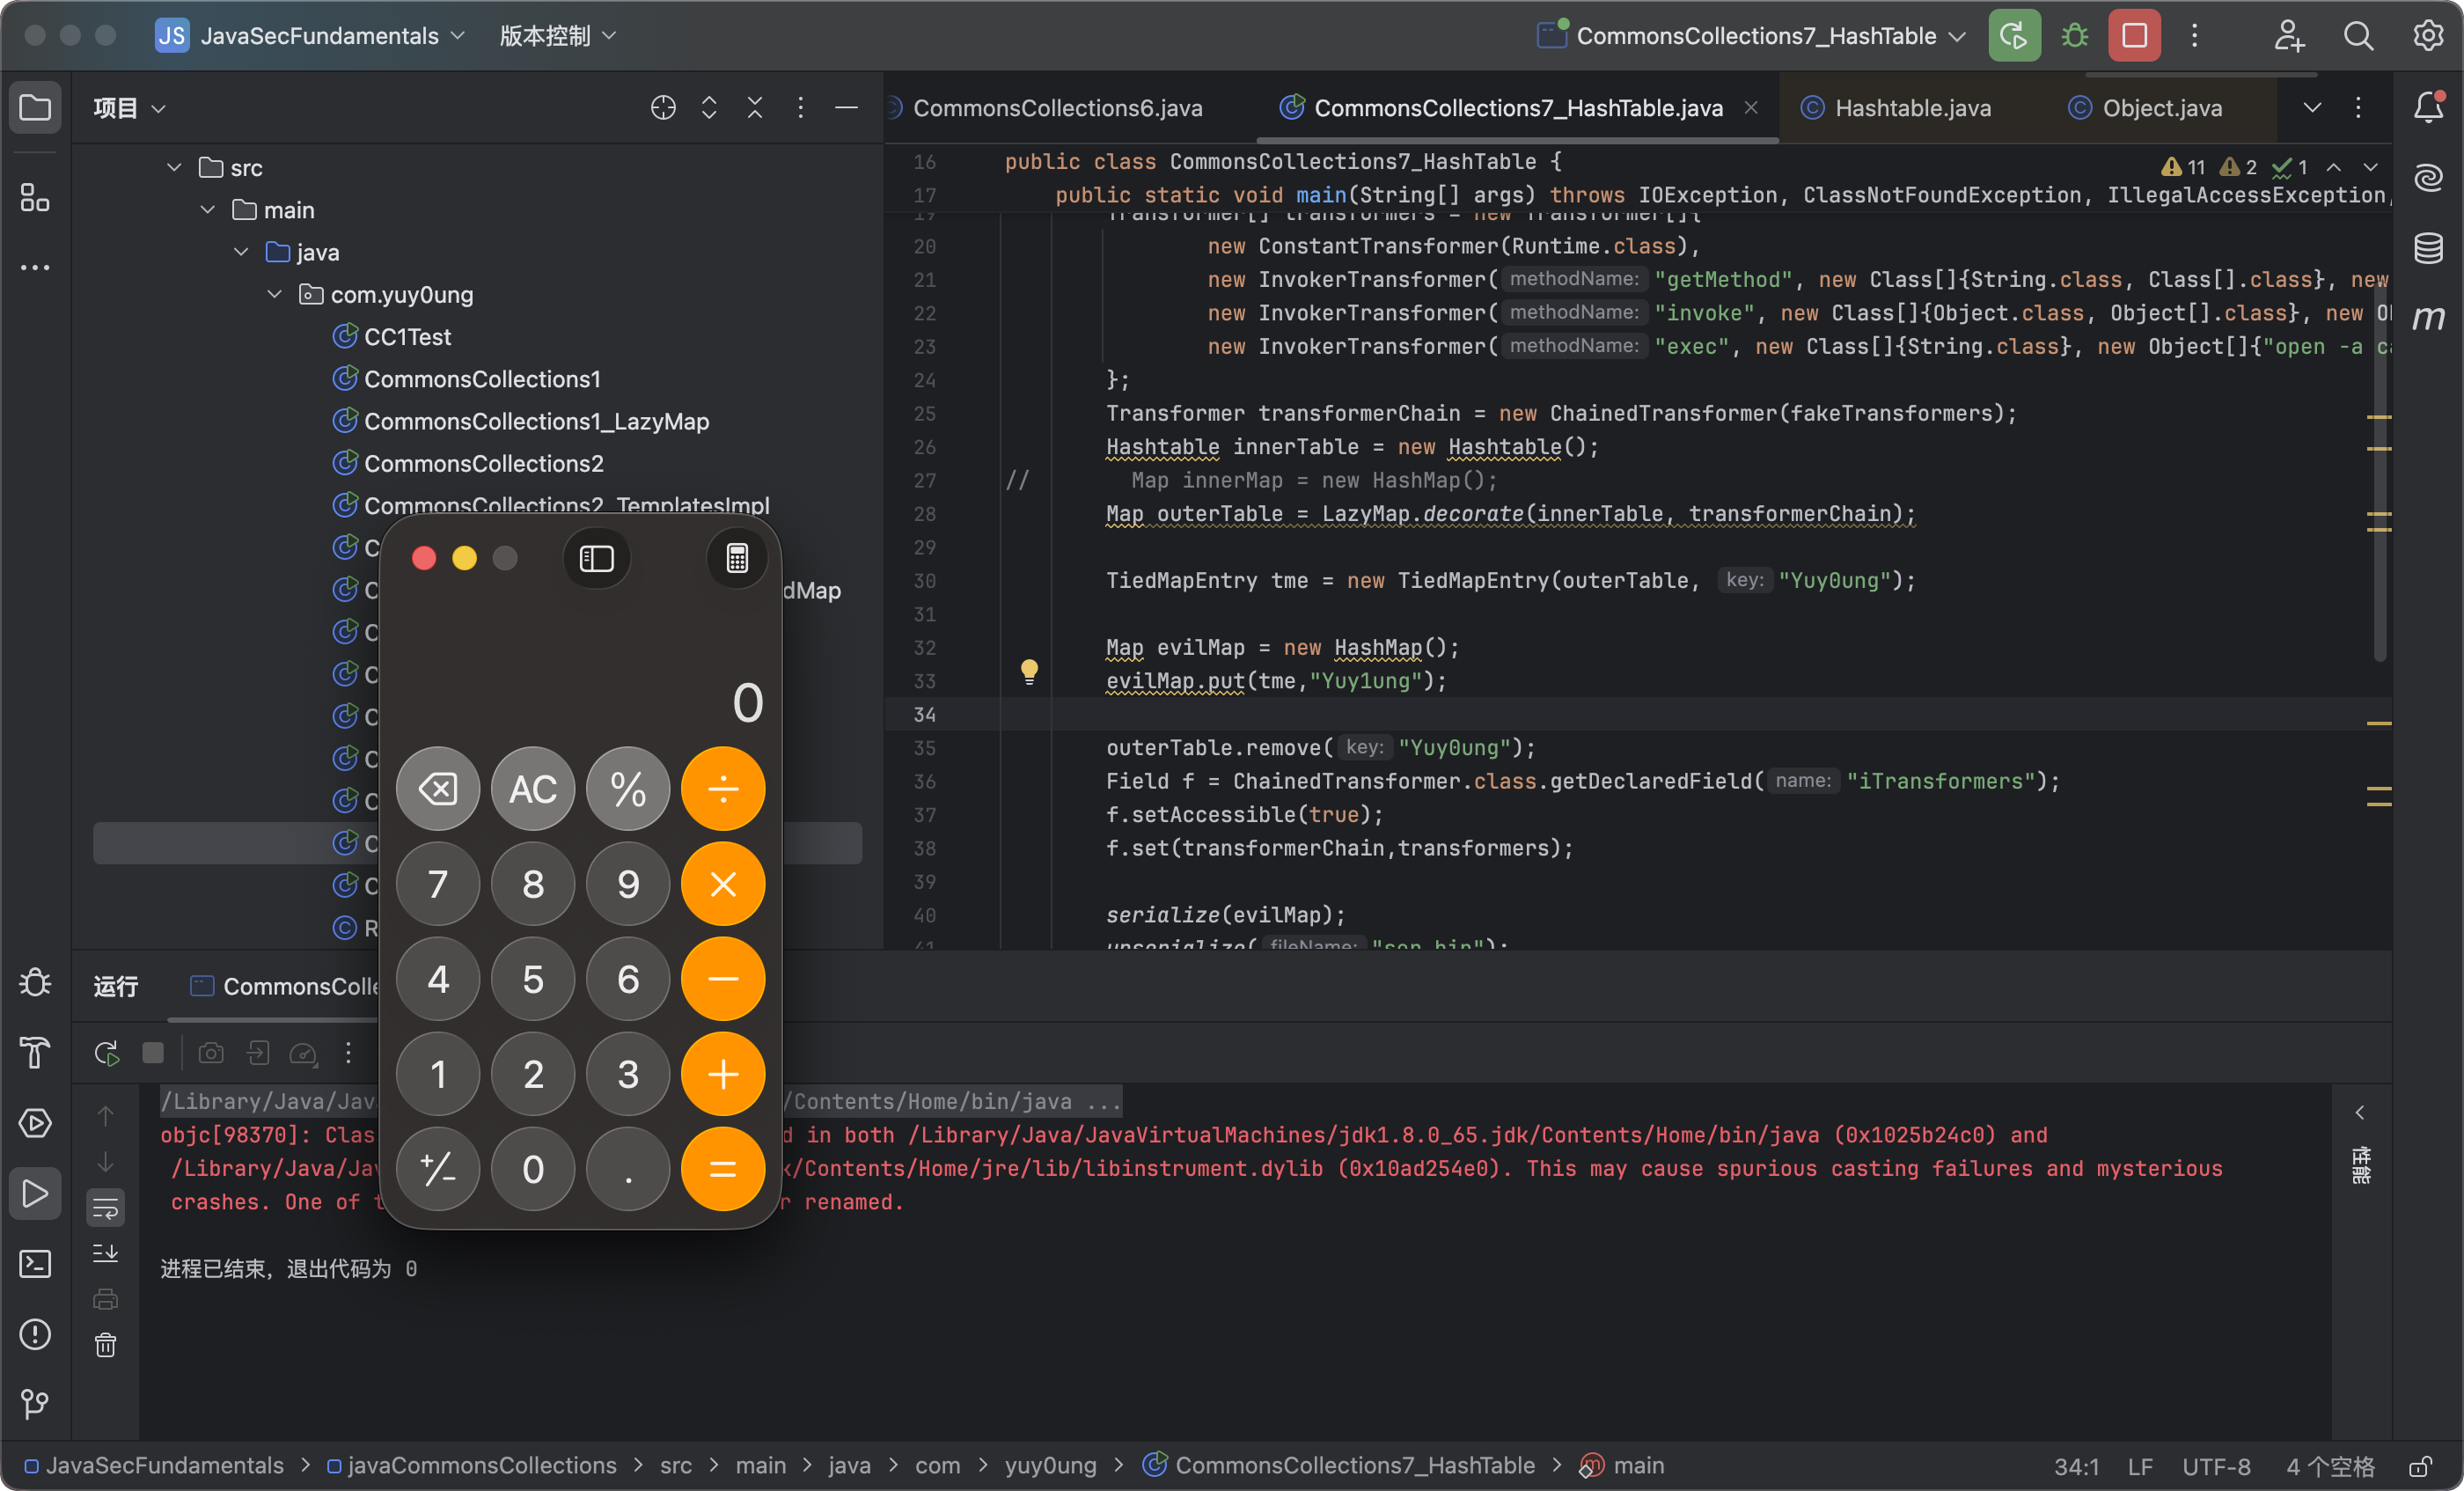Clear console output with trash icon

click(x=105, y=1345)
